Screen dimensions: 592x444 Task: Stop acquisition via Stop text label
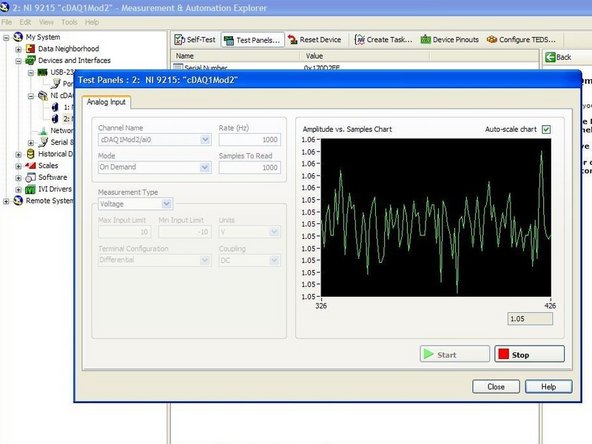tap(520, 355)
